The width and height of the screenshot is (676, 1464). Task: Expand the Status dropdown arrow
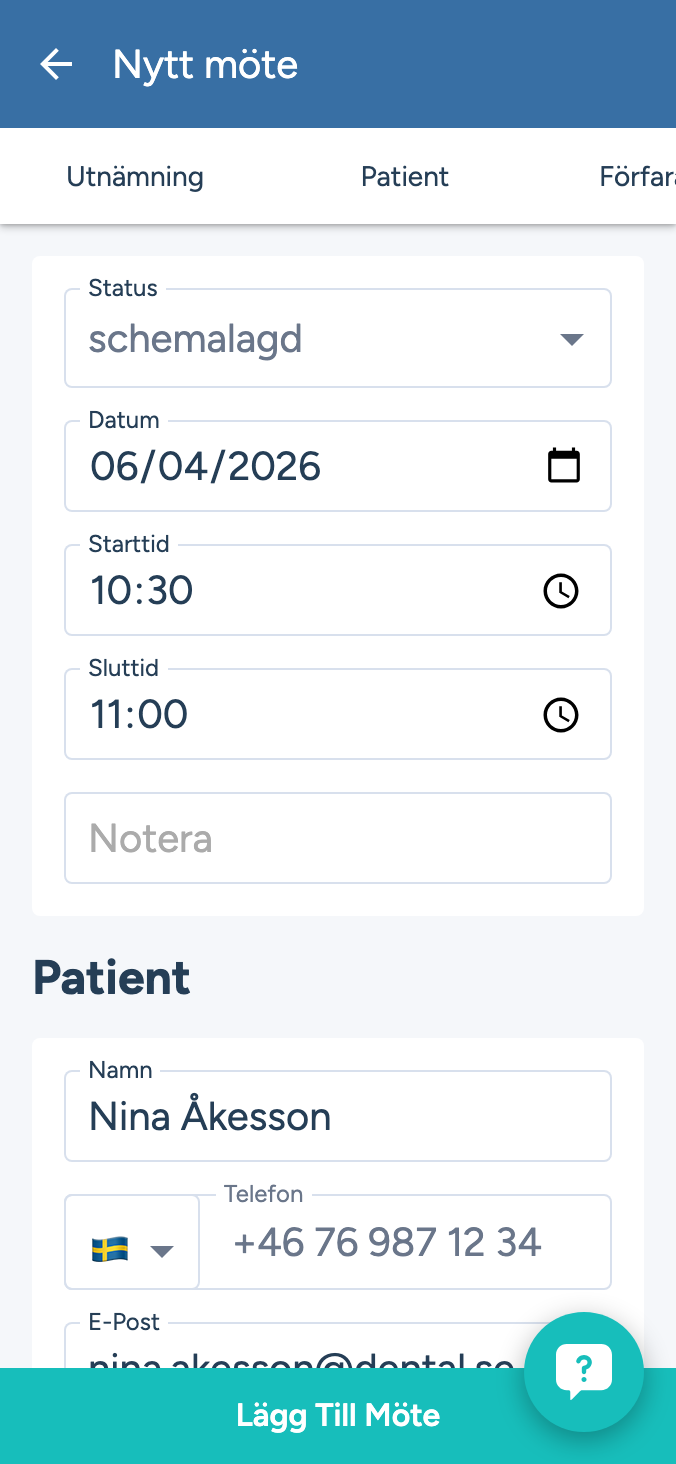[571, 340]
